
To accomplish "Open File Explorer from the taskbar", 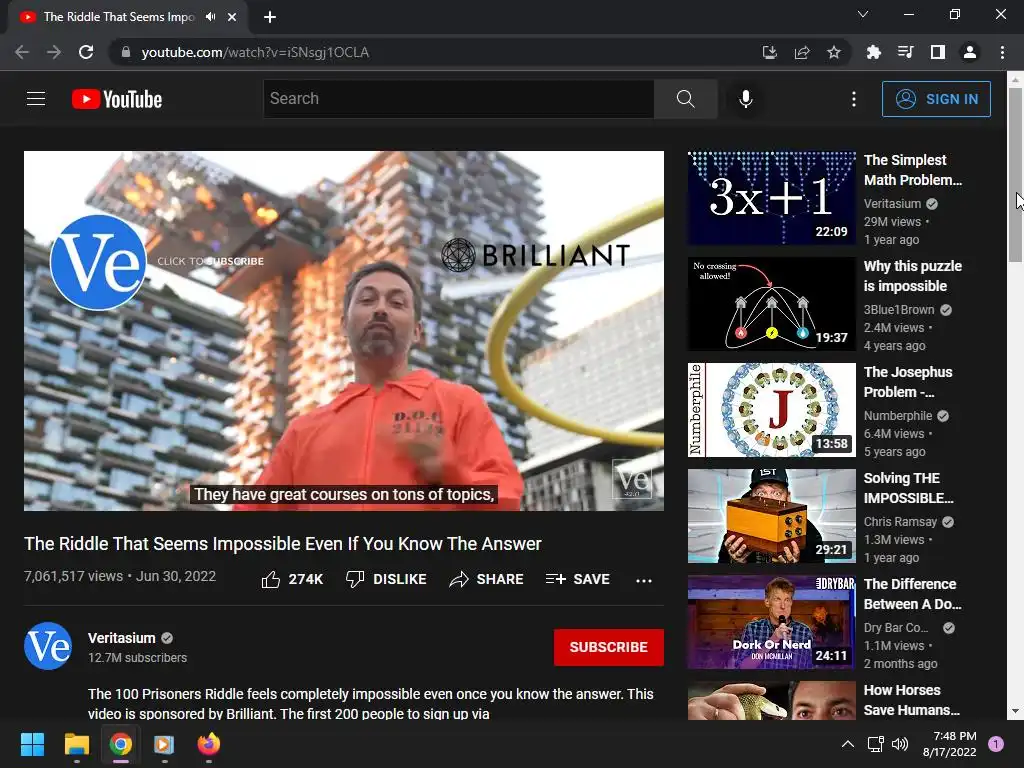I will pos(76,744).
